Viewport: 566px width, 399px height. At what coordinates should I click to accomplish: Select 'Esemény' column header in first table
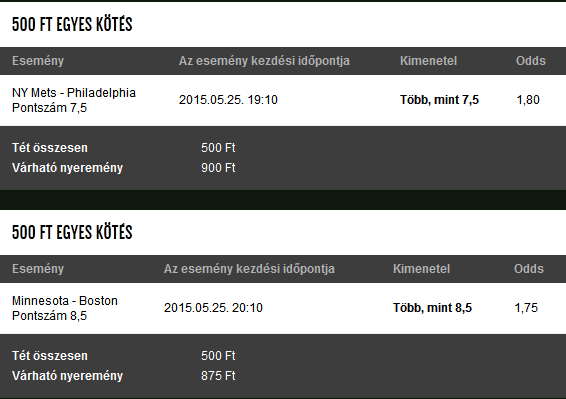coord(38,61)
